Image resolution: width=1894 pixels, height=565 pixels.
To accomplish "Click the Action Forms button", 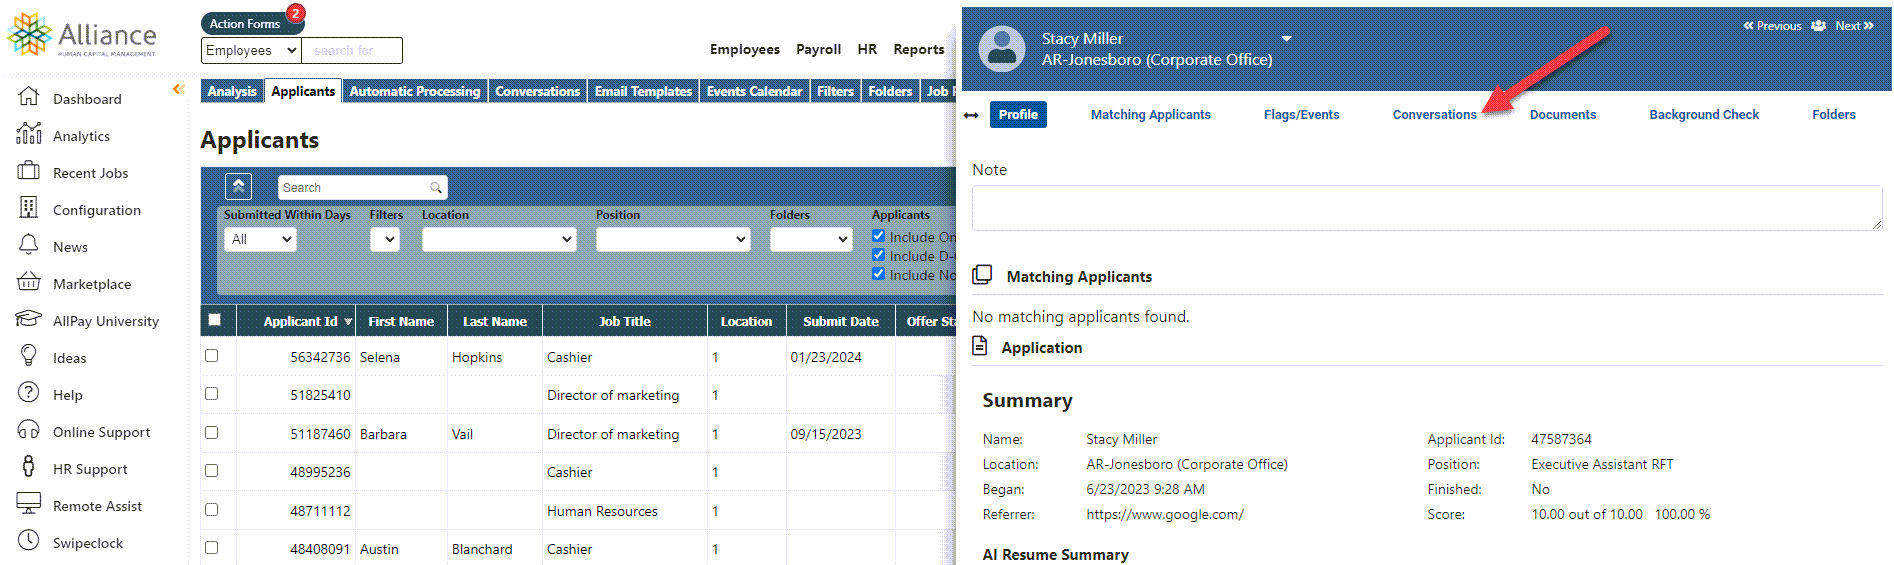I will coord(245,23).
